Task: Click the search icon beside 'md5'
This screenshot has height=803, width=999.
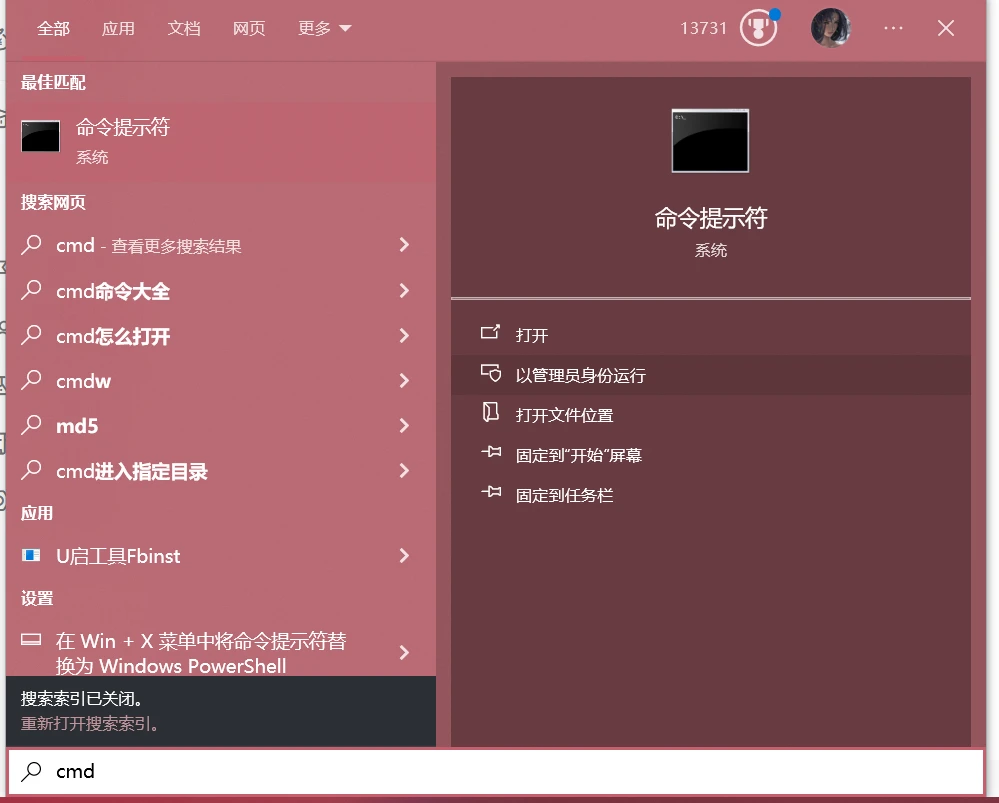Action: [x=31, y=425]
